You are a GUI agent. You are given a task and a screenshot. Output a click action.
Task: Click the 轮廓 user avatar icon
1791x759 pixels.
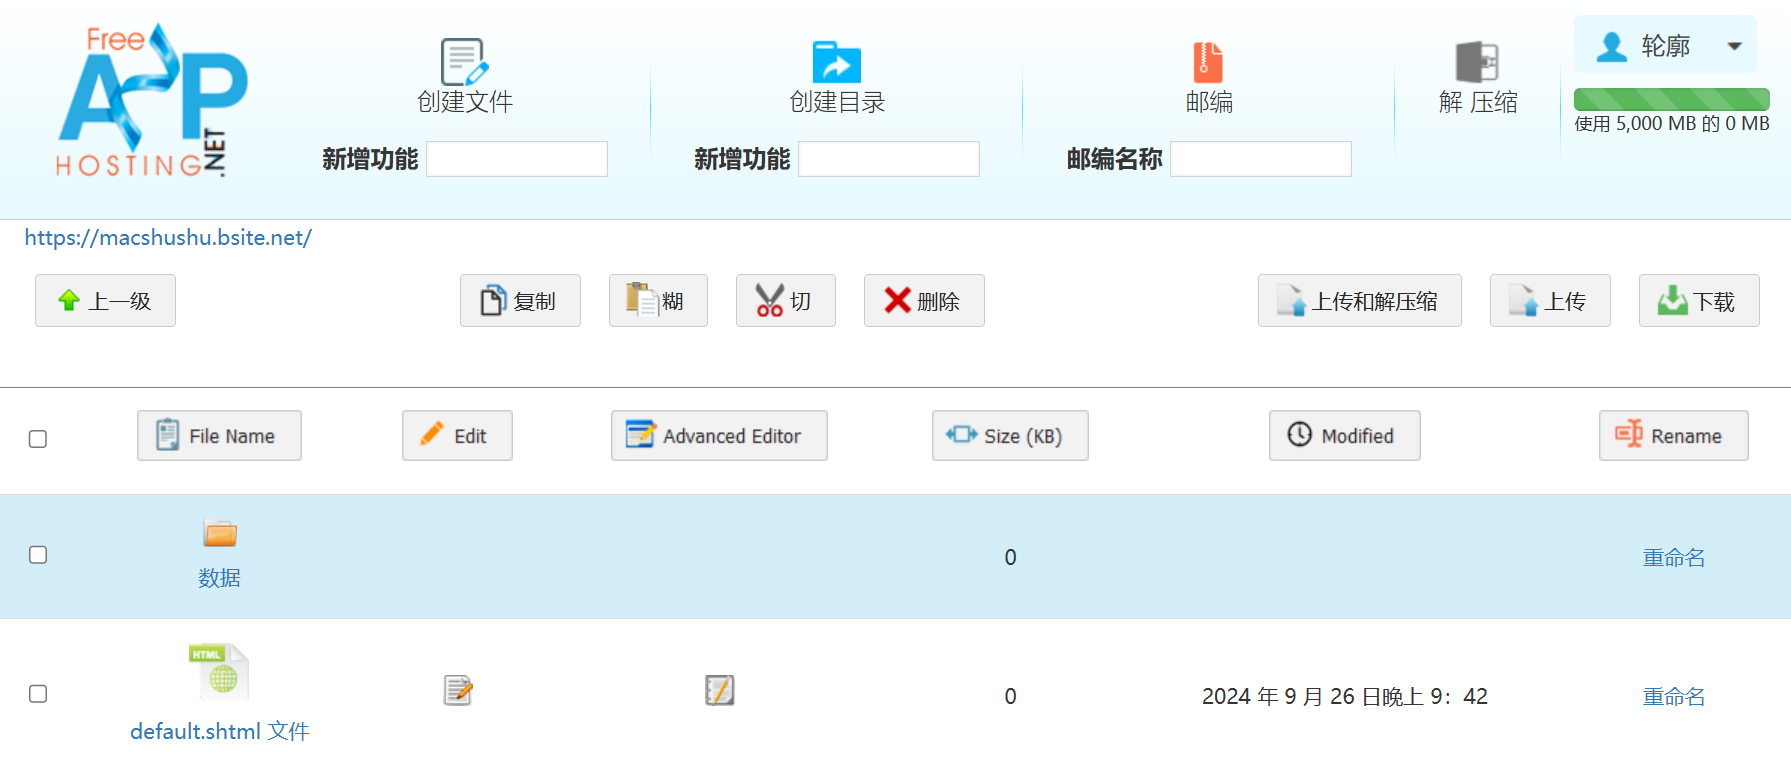tap(1611, 47)
